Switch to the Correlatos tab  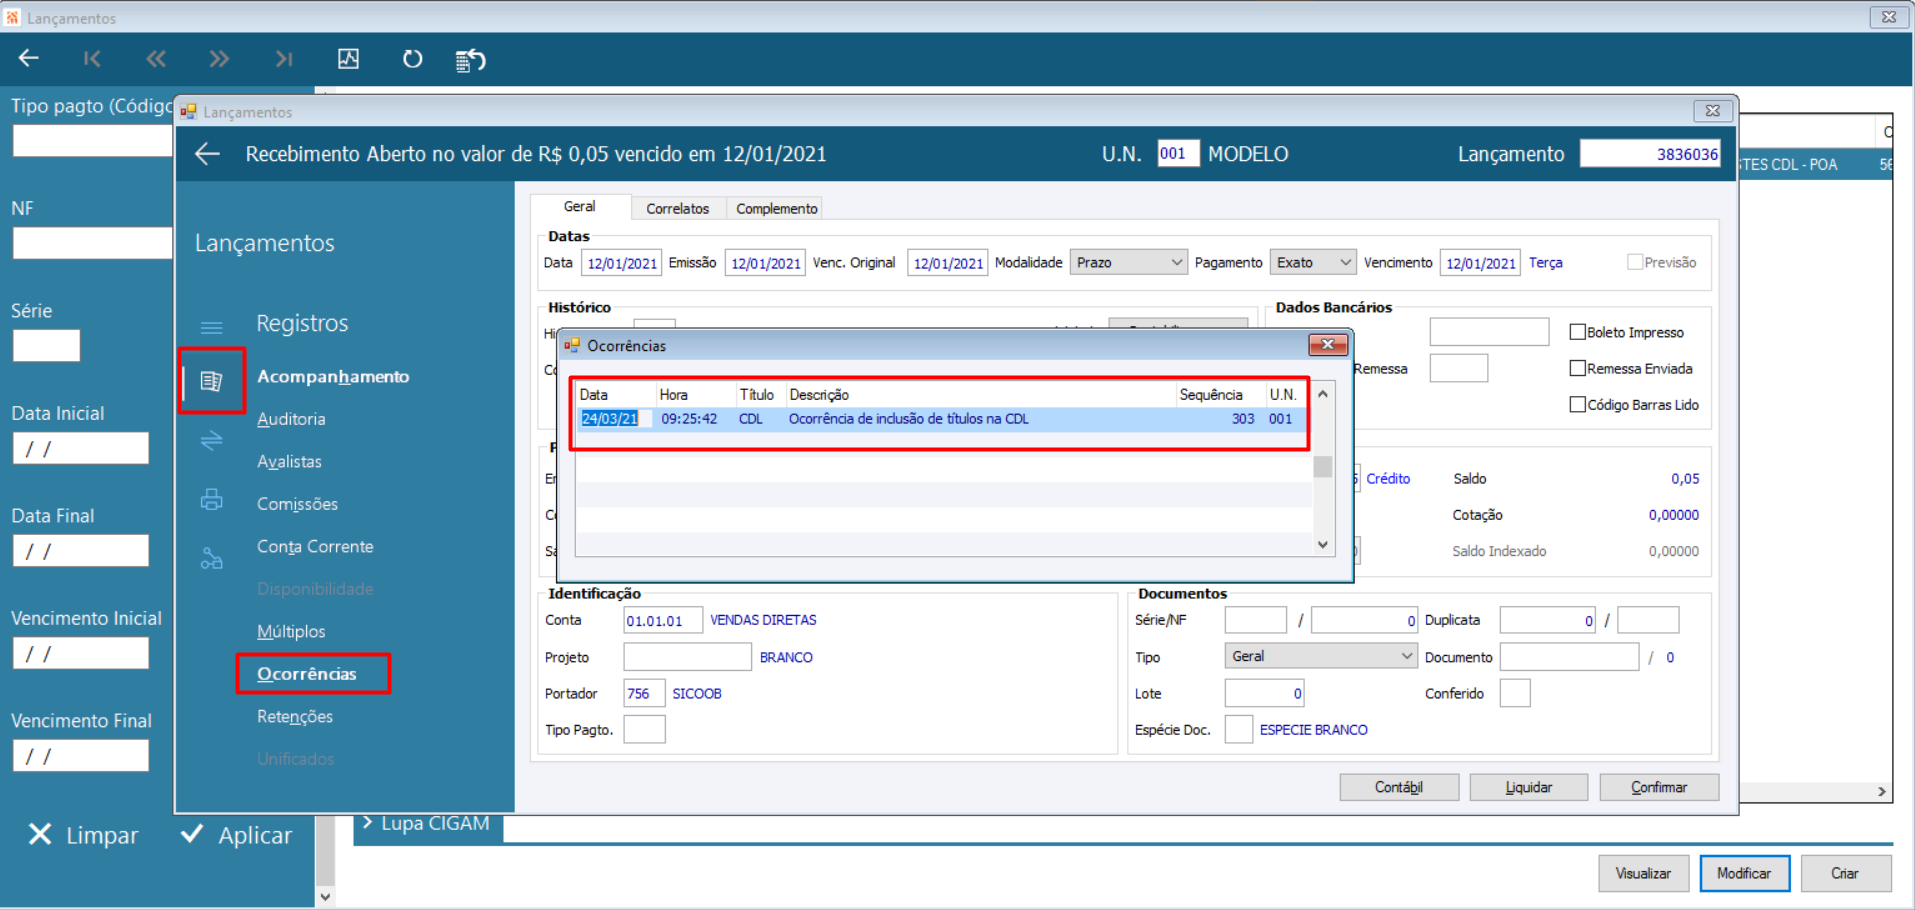pyautogui.click(x=677, y=208)
